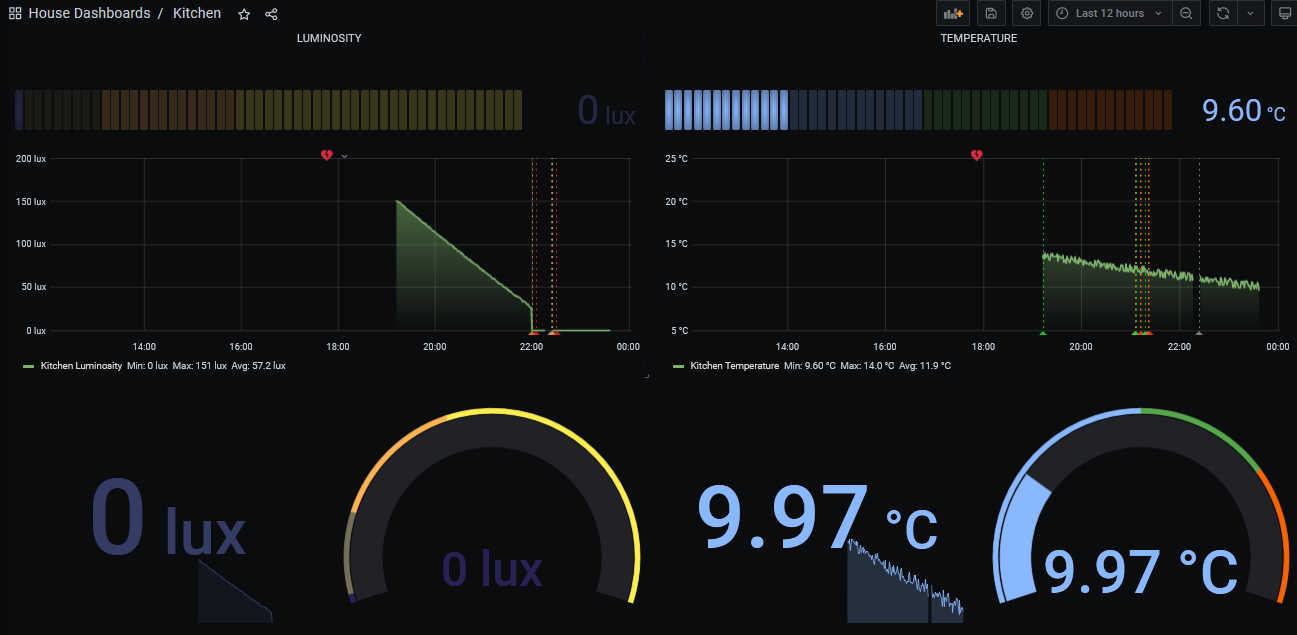Expand the refresh interval dropdown
This screenshot has width=1297, height=635.
1250,14
